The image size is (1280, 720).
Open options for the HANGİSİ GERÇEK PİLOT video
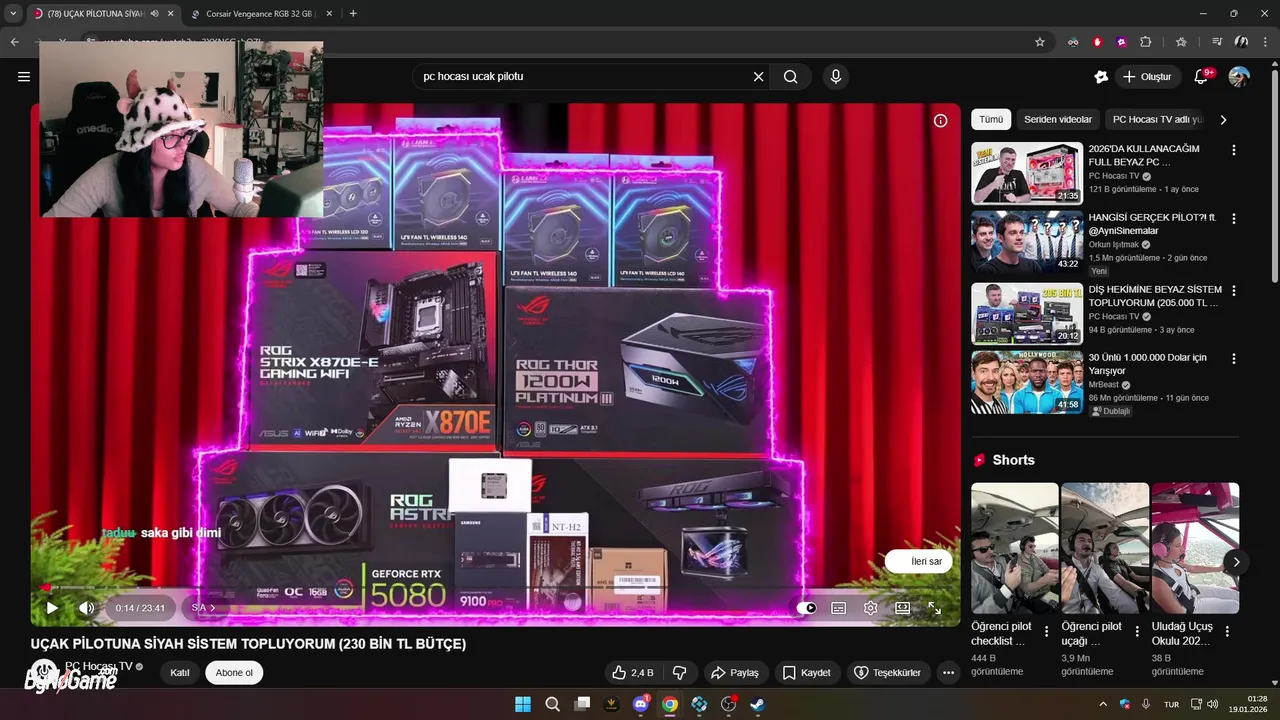[x=1233, y=218]
